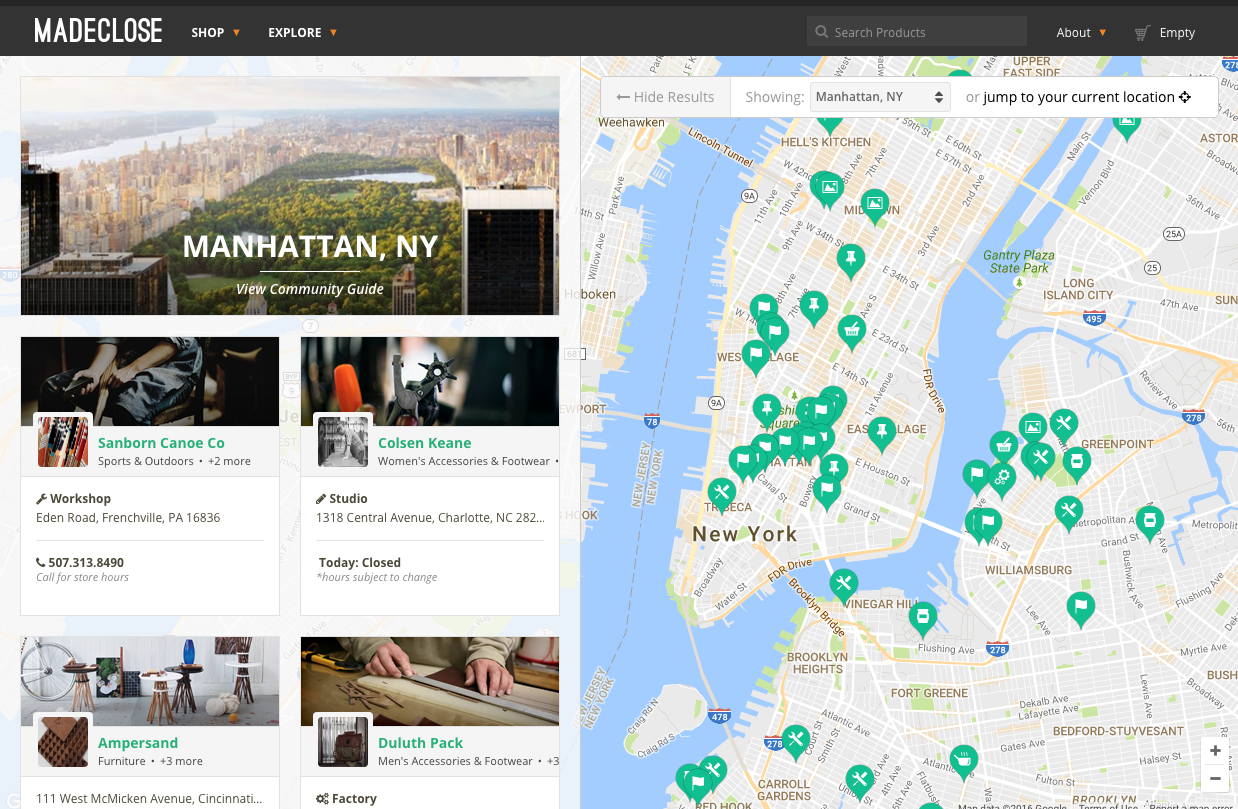Click the jar marker below Greenpoint label
This screenshot has width=1238, height=809.
(1076, 462)
